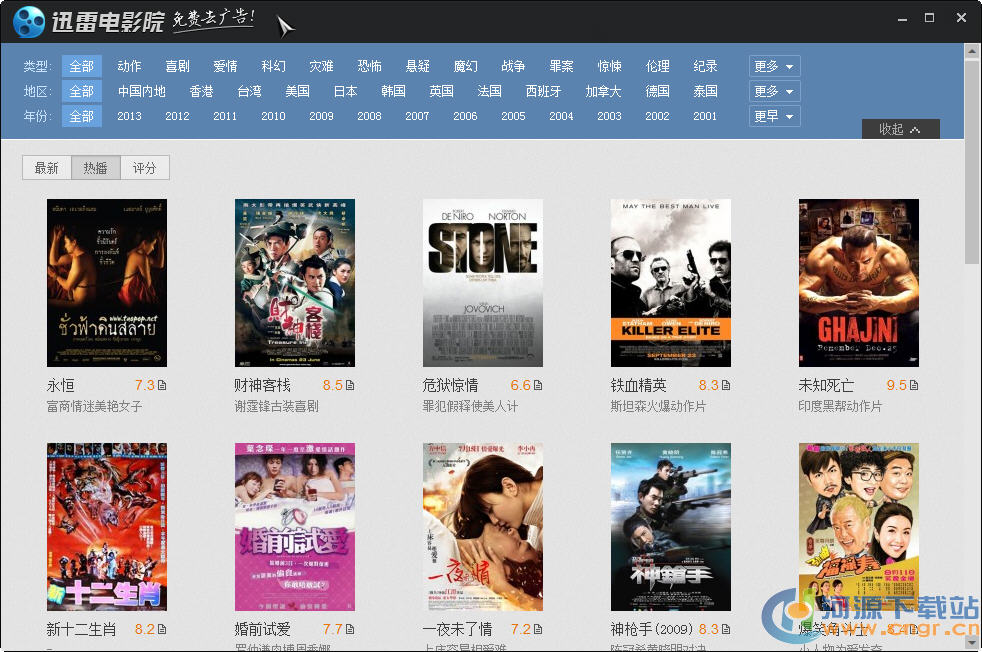
Task: Filter region by 中国内地
Action: click(x=142, y=91)
